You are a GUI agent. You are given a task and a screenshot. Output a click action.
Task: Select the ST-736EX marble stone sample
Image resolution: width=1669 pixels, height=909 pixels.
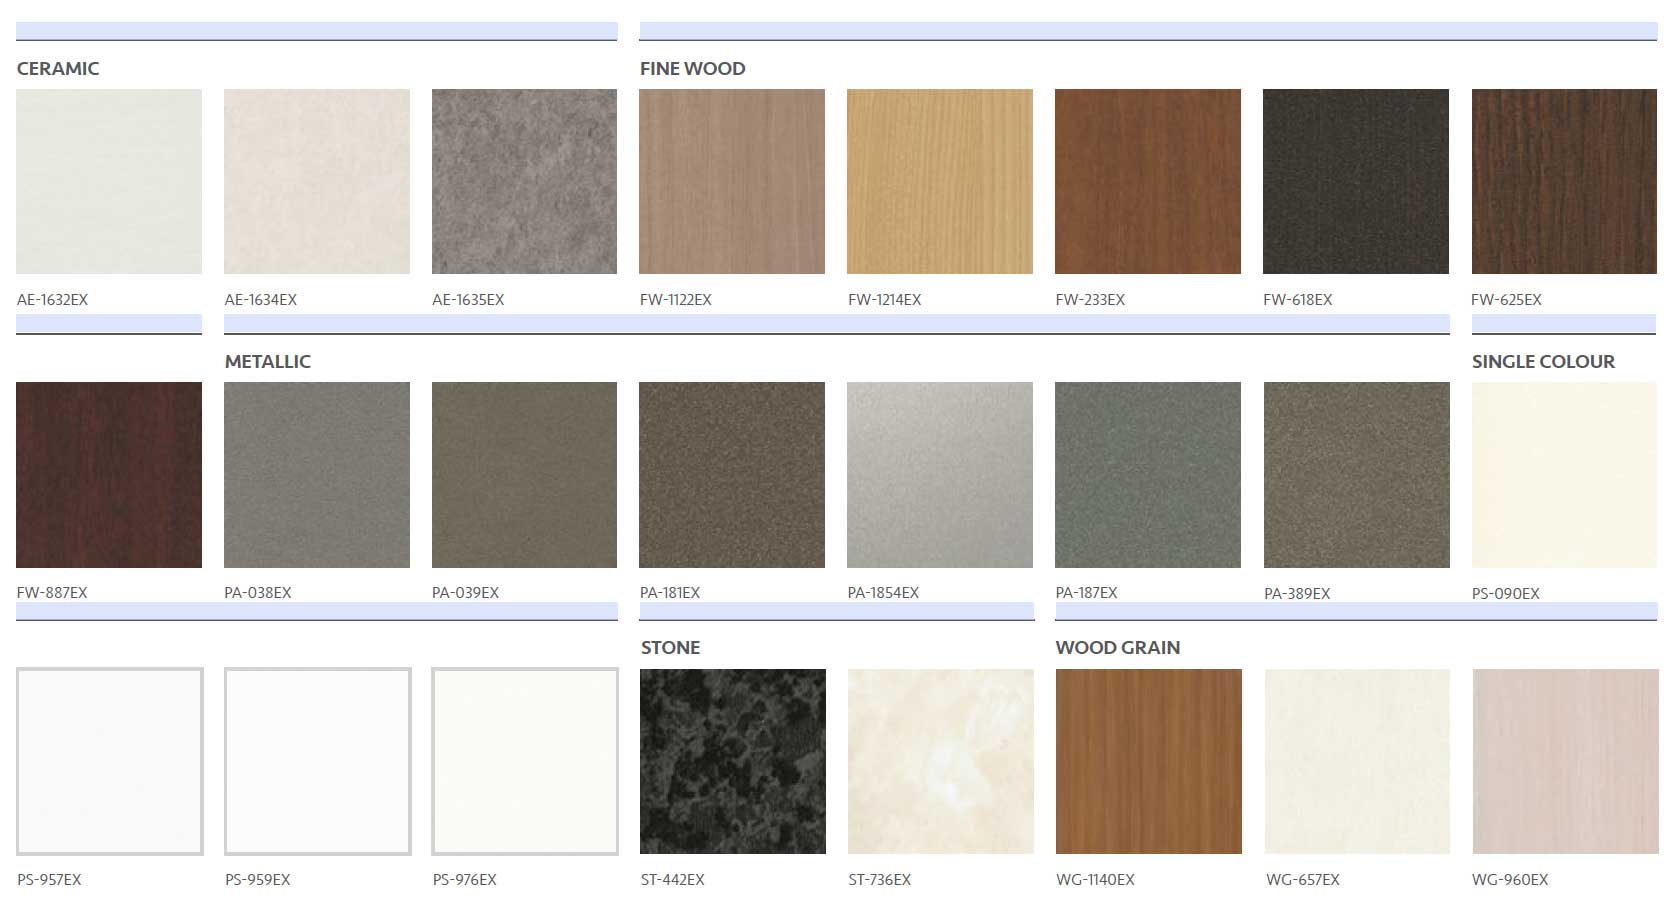[x=941, y=761]
